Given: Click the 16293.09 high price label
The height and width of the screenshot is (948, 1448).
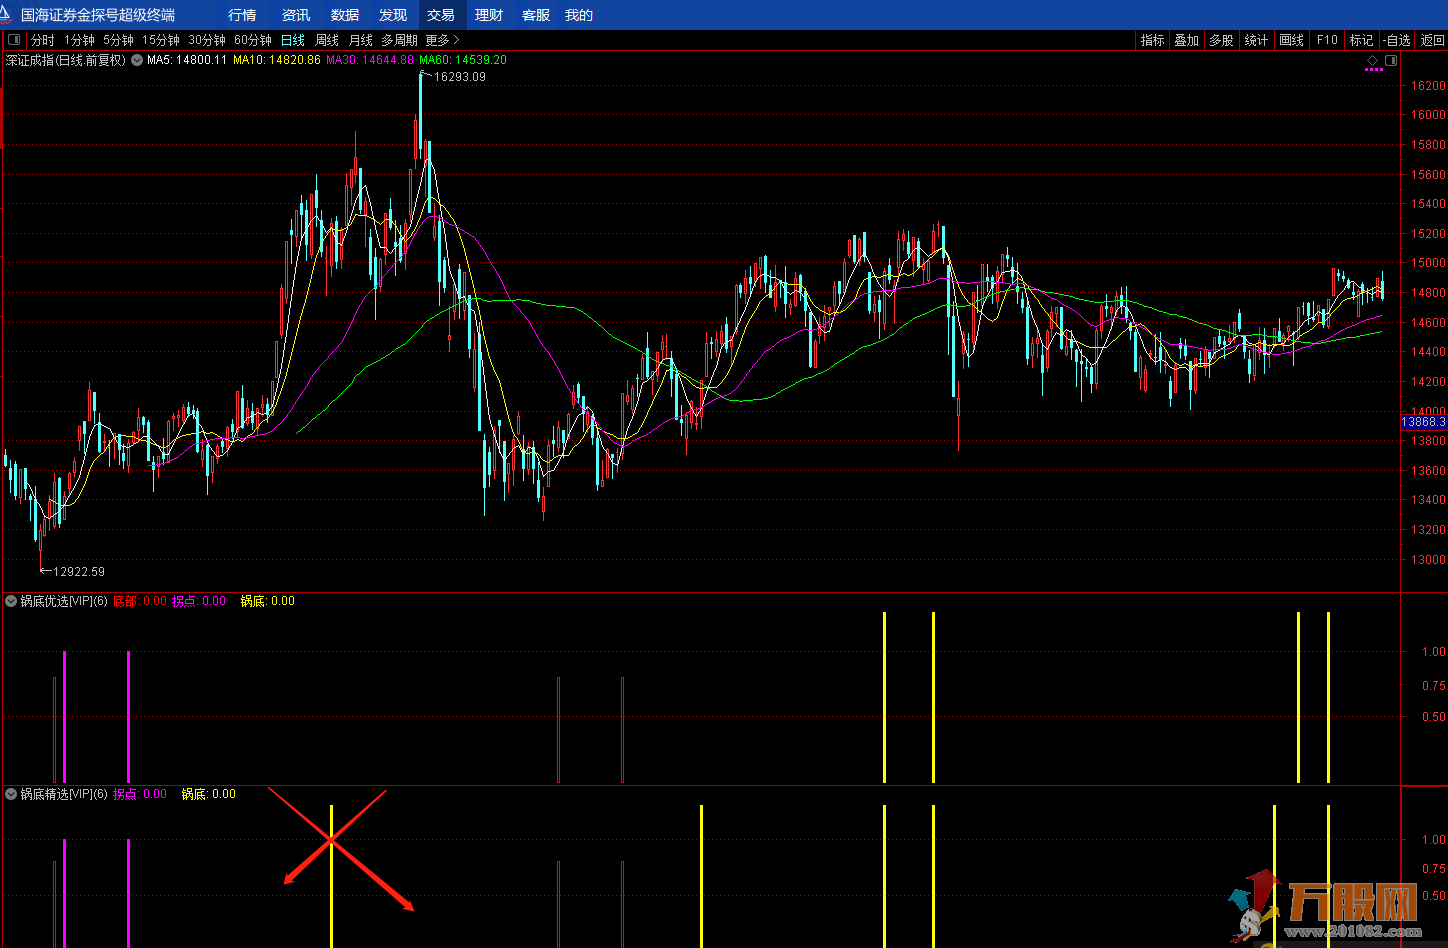Looking at the screenshot, I should pyautogui.click(x=459, y=77).
